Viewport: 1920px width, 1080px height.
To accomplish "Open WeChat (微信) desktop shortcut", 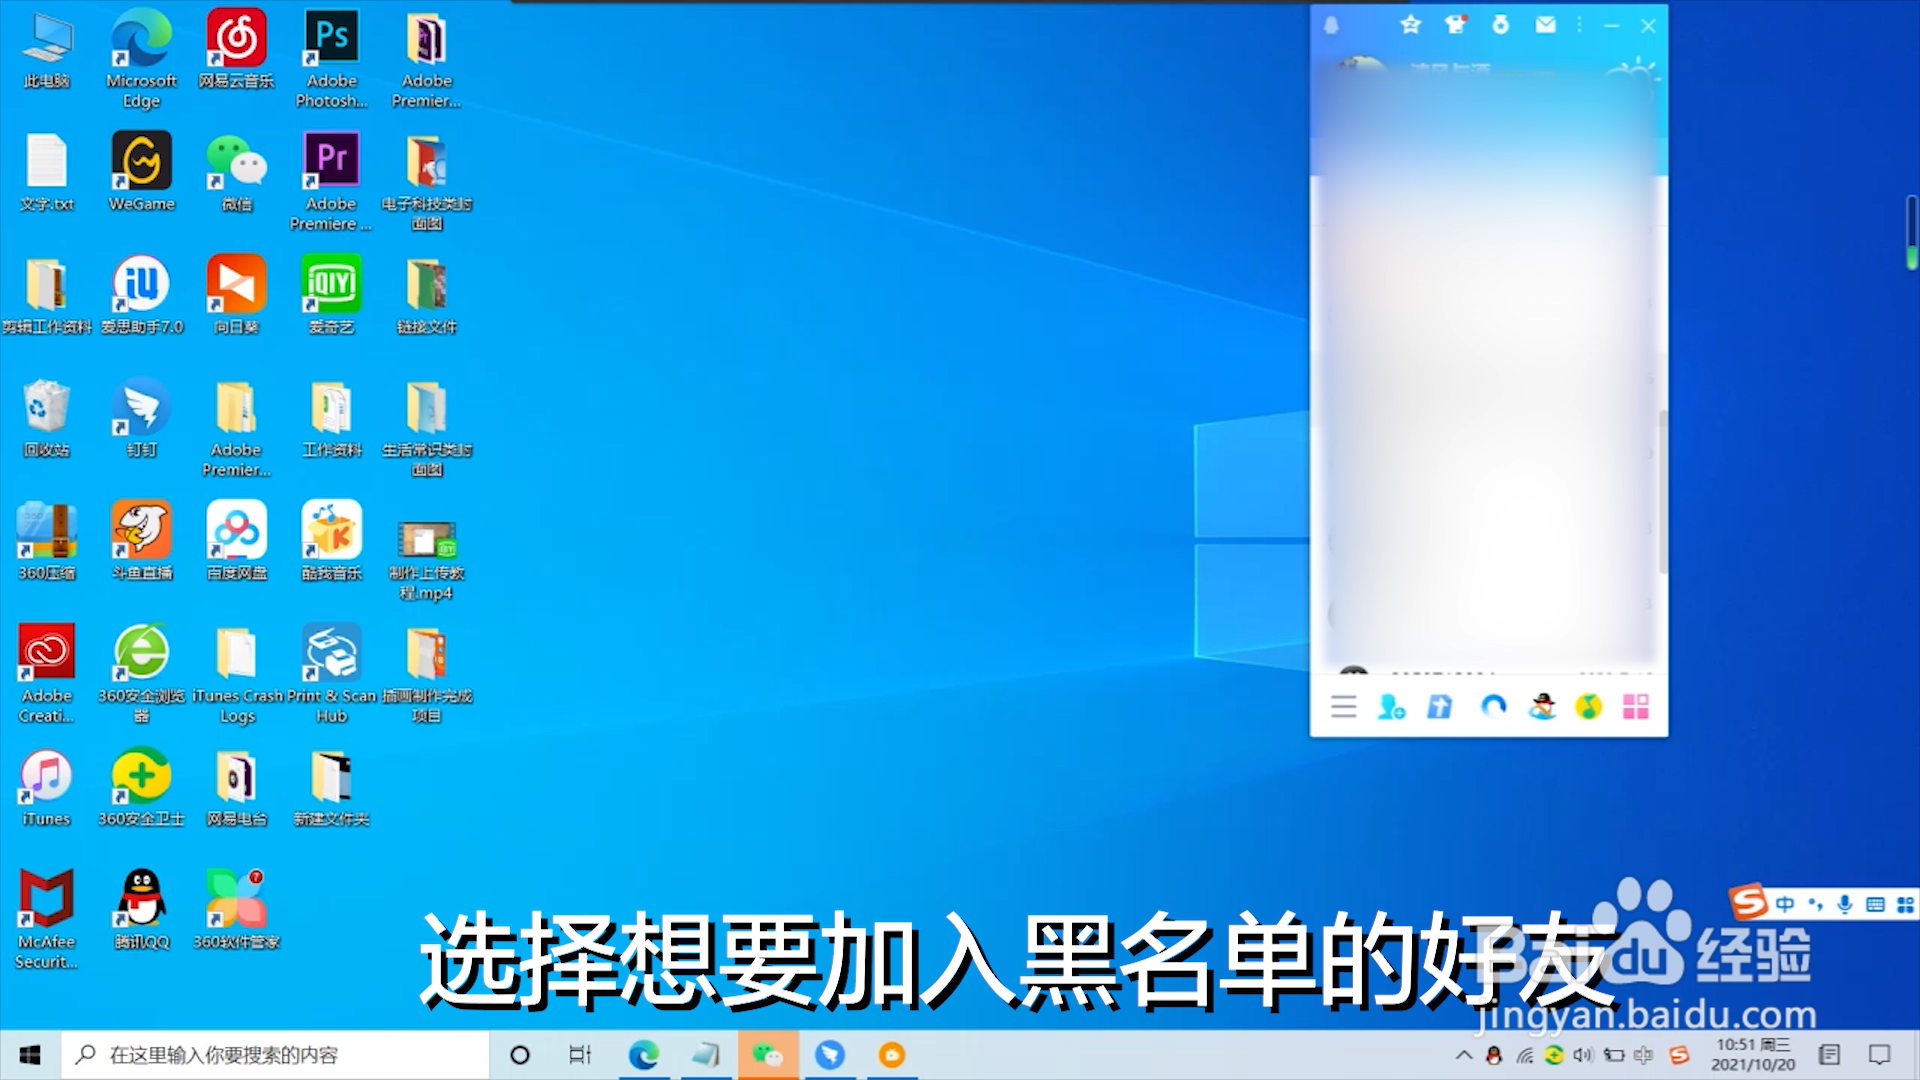I will [237, 171].
